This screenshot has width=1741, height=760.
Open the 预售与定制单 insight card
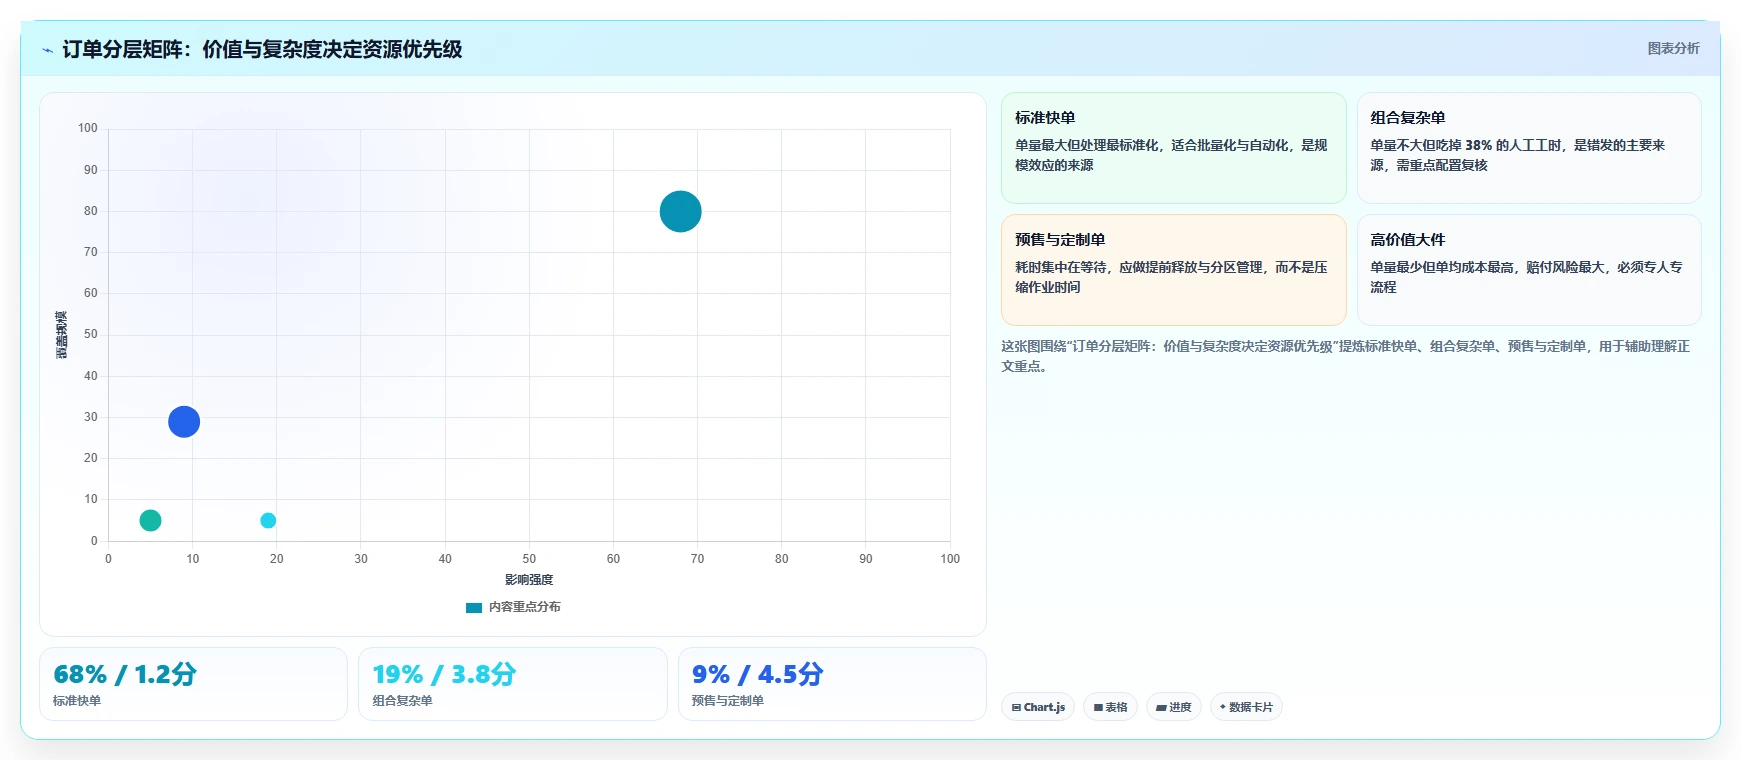[x=1173, y=270]
